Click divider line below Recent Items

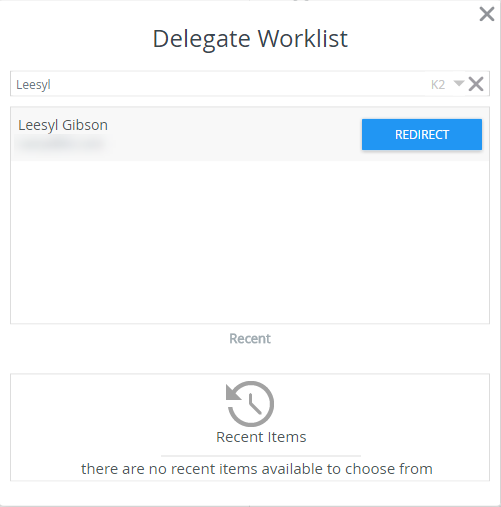261,455
